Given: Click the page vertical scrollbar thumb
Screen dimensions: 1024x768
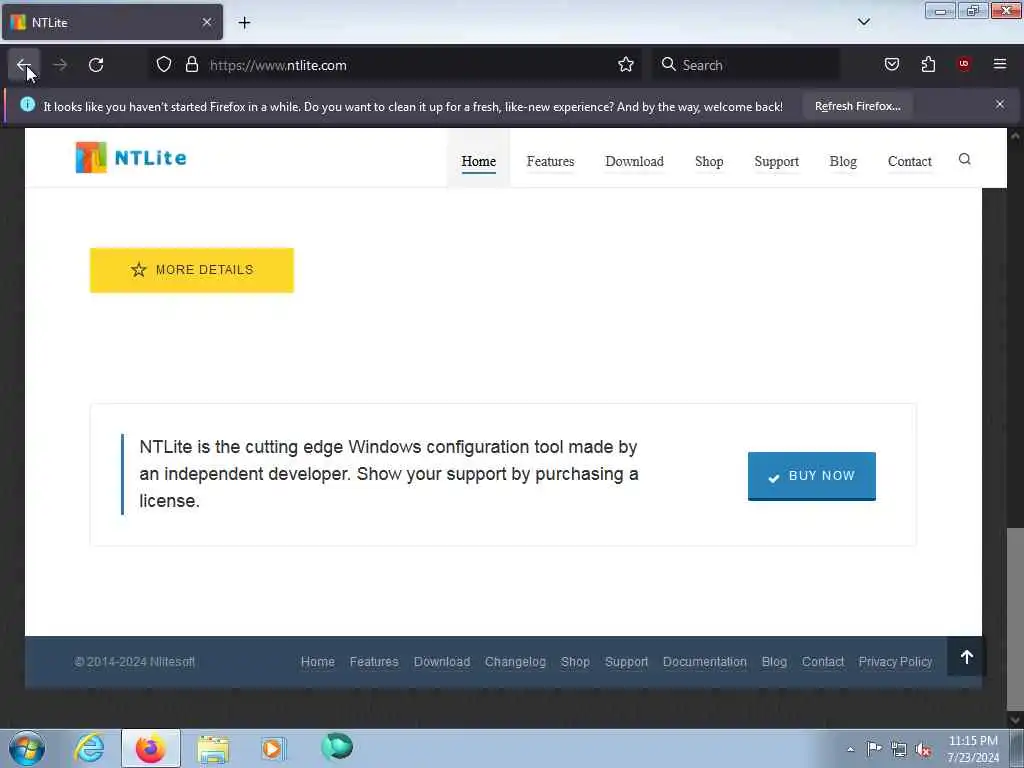Looking at the screenshot, I should pos(1015,618).
